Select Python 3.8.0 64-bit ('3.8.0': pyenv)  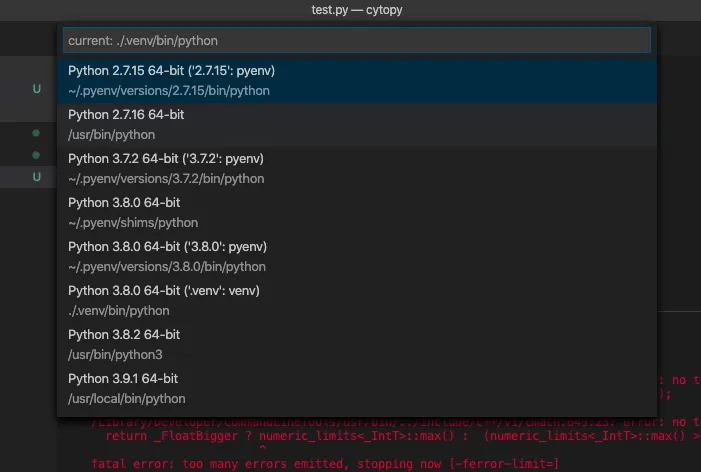click(167, 247)
